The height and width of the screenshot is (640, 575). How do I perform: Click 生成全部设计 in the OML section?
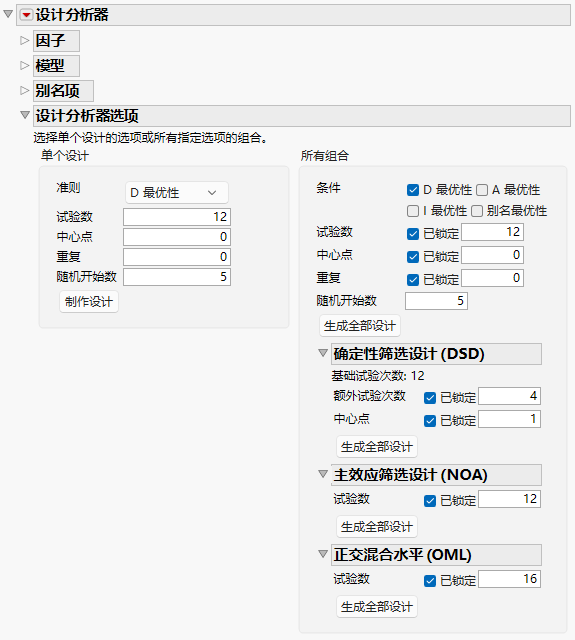pyautogui.click(x=377, y=607)
